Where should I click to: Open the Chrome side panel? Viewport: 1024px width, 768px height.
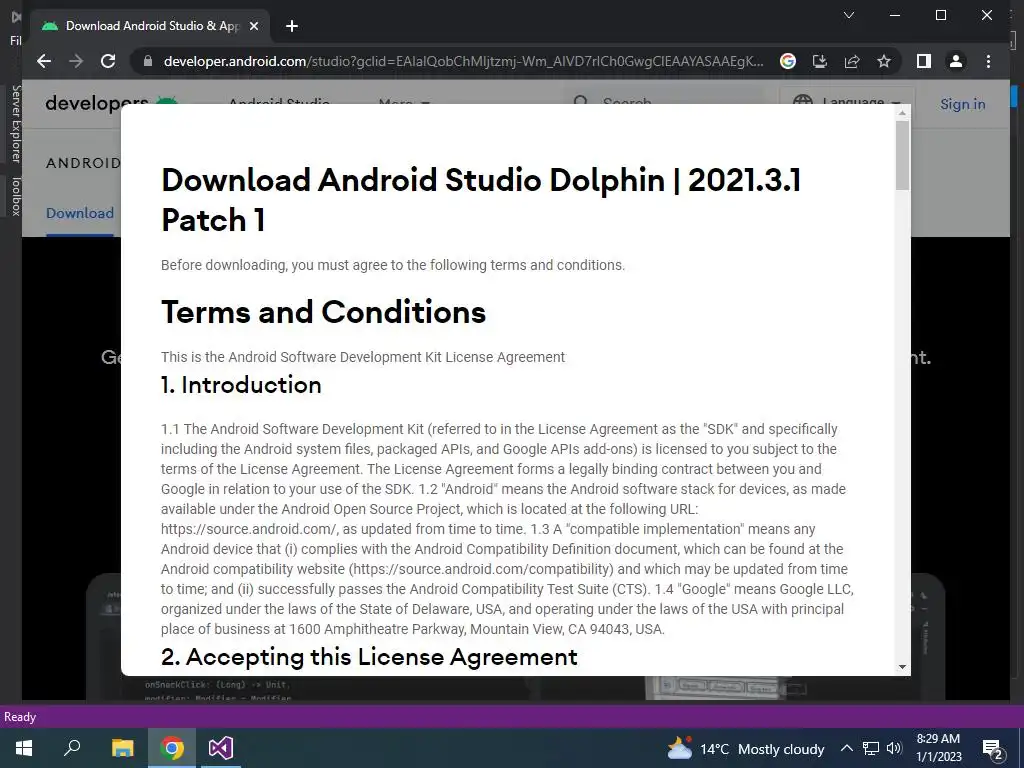(x=923, y=61)
